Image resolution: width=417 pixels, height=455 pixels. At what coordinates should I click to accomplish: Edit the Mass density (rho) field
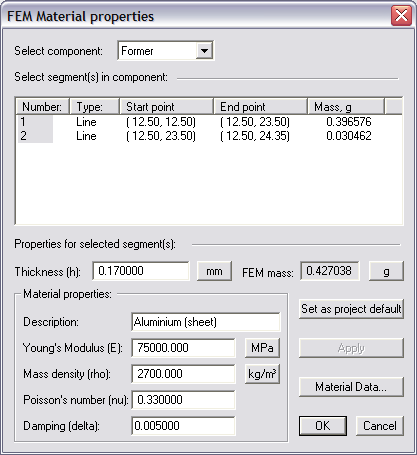tap(183, 374)
